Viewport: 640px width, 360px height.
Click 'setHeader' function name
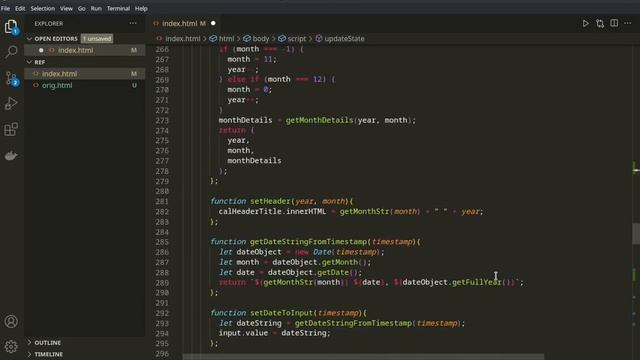270,201
